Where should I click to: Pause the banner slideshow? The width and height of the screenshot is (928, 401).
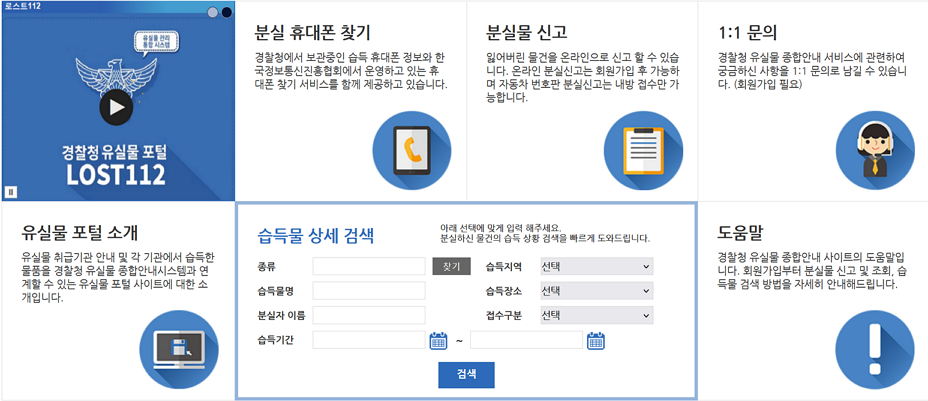point(11,191)
